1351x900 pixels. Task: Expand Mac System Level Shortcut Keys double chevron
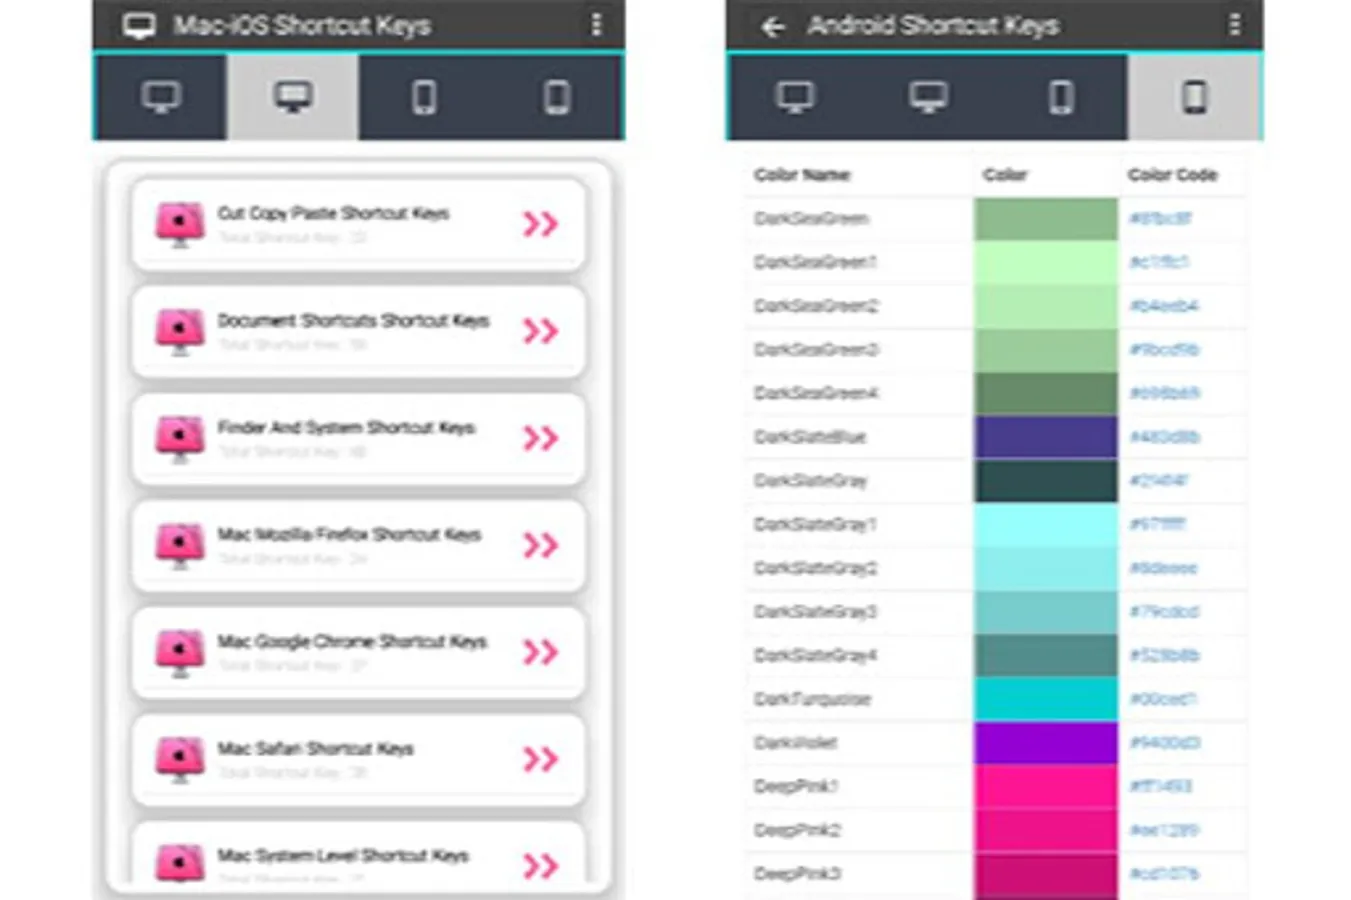[540, 865]
